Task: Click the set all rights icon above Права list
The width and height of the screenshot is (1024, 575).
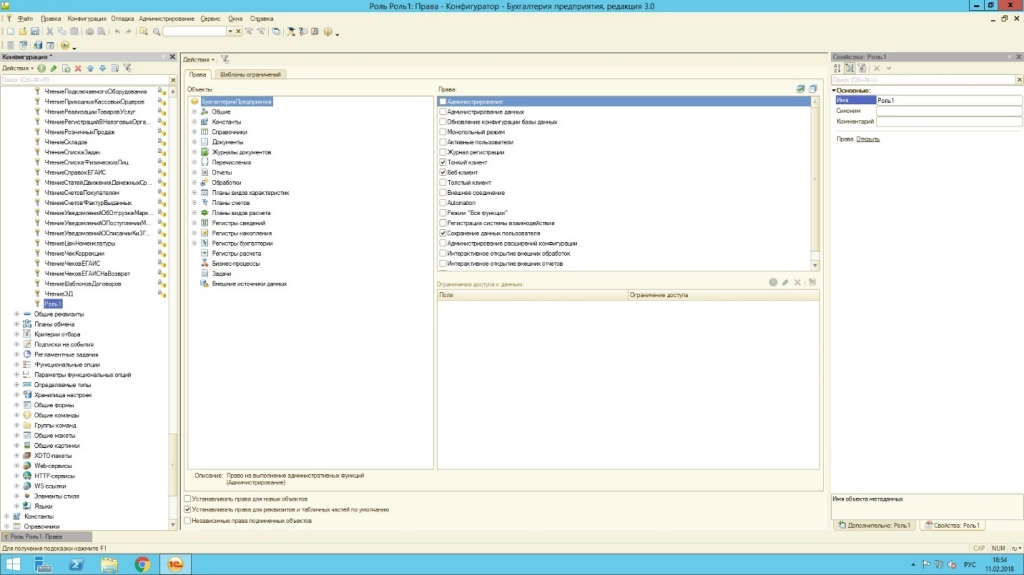Action: tap(800, 89)
